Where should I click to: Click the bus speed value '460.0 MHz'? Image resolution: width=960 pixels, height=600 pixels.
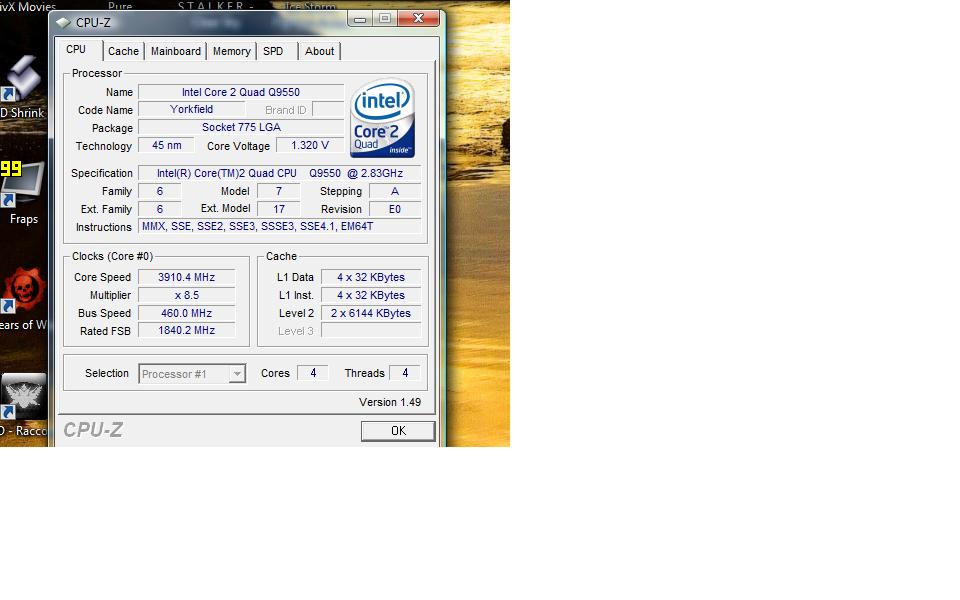(187, 313)
